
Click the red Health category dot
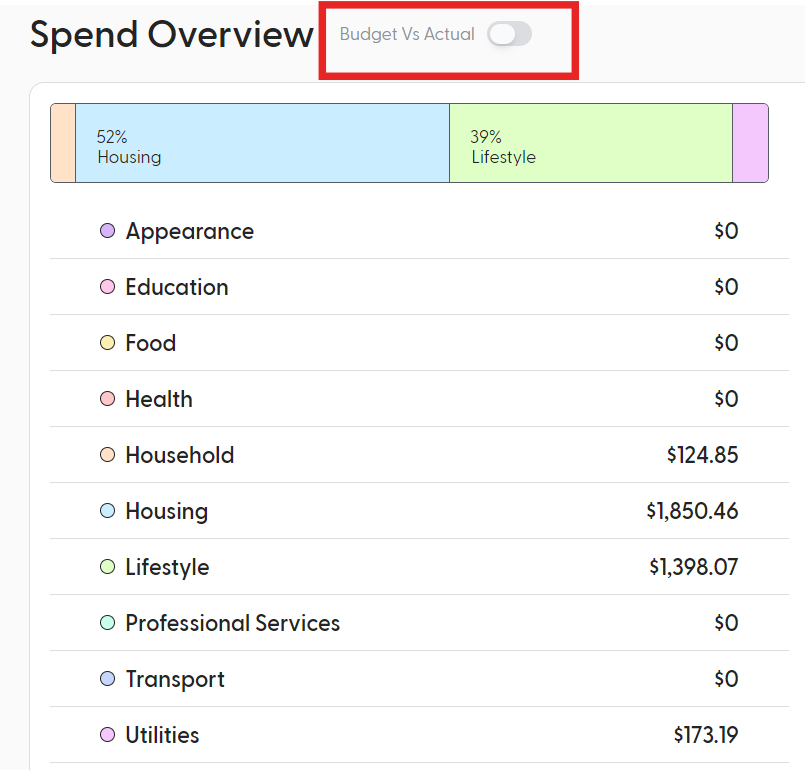tap(107, 398)
